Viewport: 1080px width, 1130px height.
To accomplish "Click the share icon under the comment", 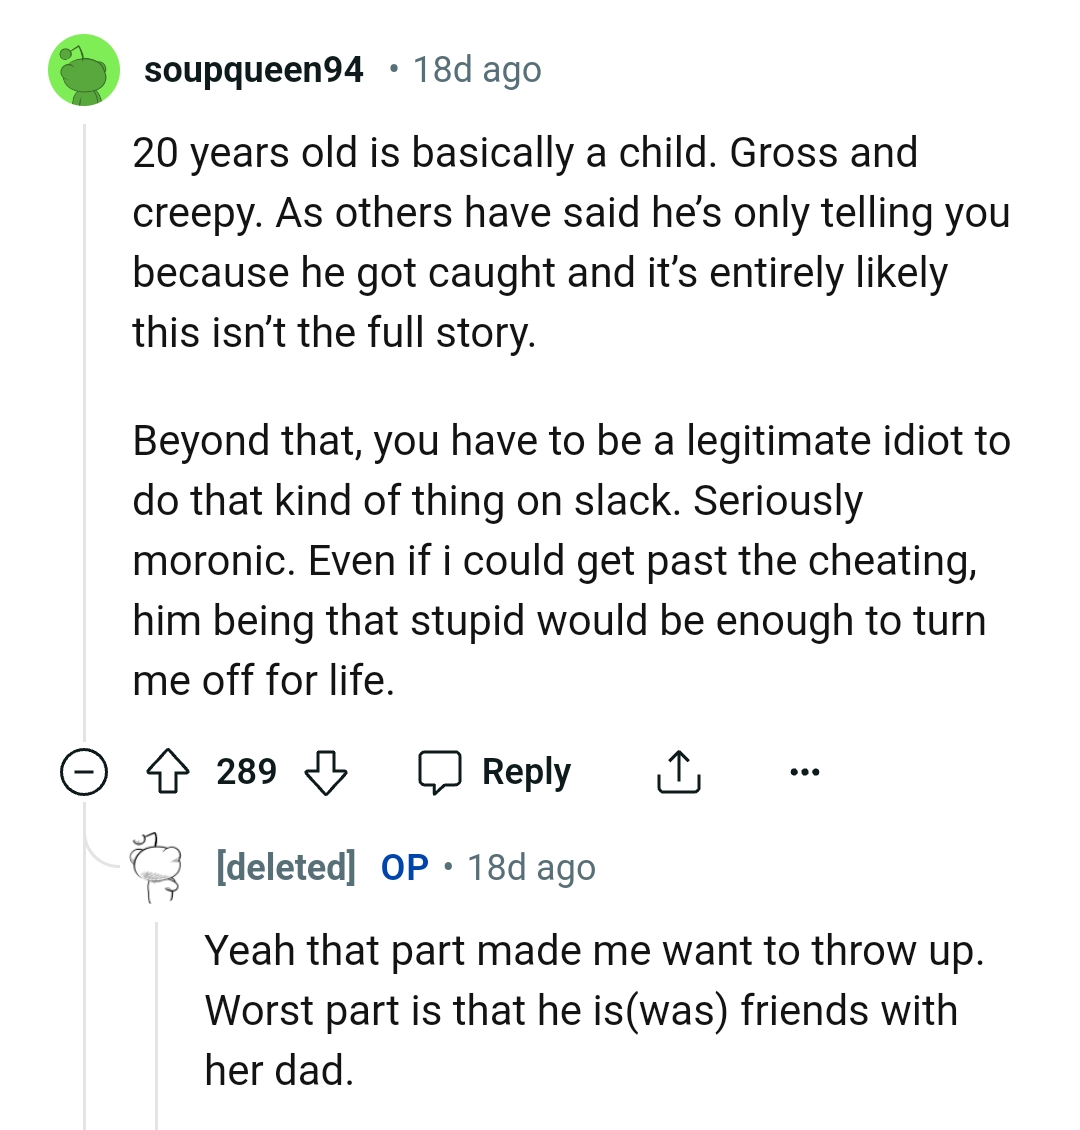I will click(678, 773).
